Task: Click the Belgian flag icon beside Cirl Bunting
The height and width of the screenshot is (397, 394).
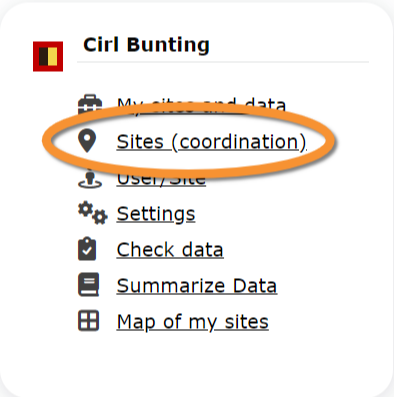Action: tap(48, 56)
